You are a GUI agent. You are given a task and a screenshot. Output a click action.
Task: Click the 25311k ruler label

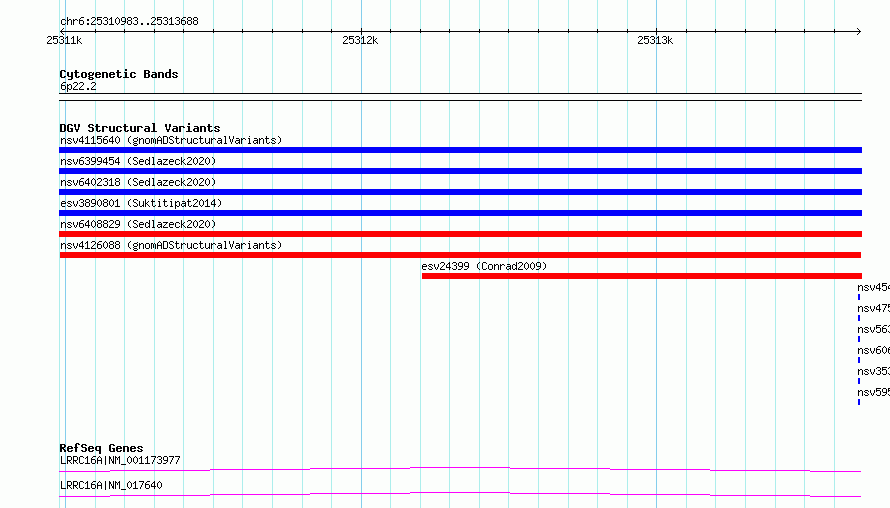(64, 40)
